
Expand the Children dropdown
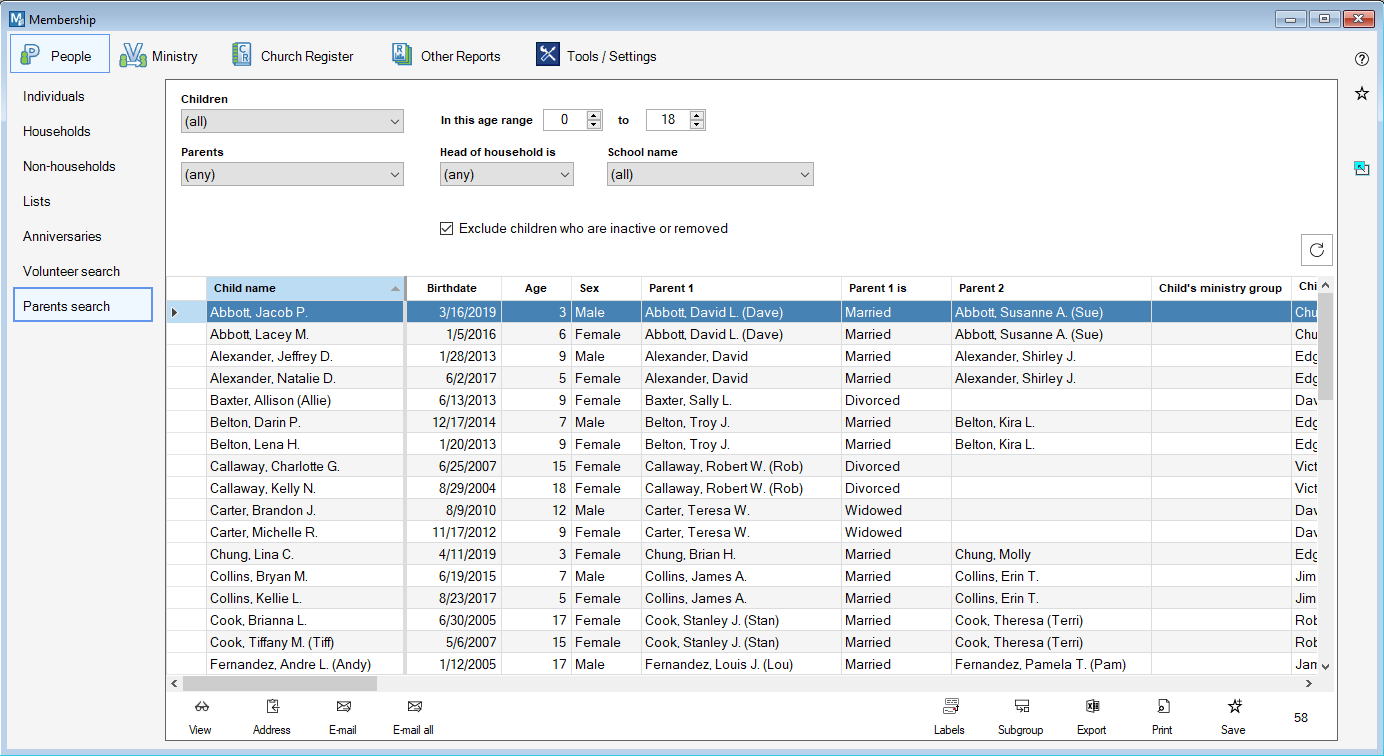point(292,121)
